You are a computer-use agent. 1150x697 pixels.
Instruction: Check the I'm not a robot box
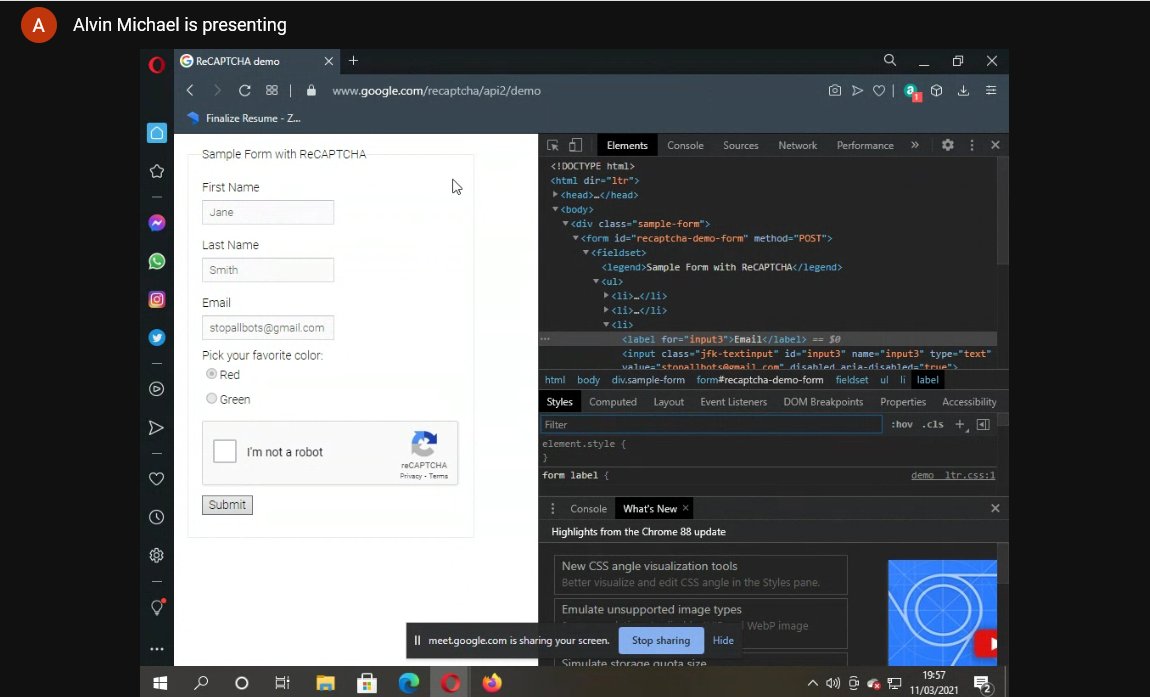[224, 450]
